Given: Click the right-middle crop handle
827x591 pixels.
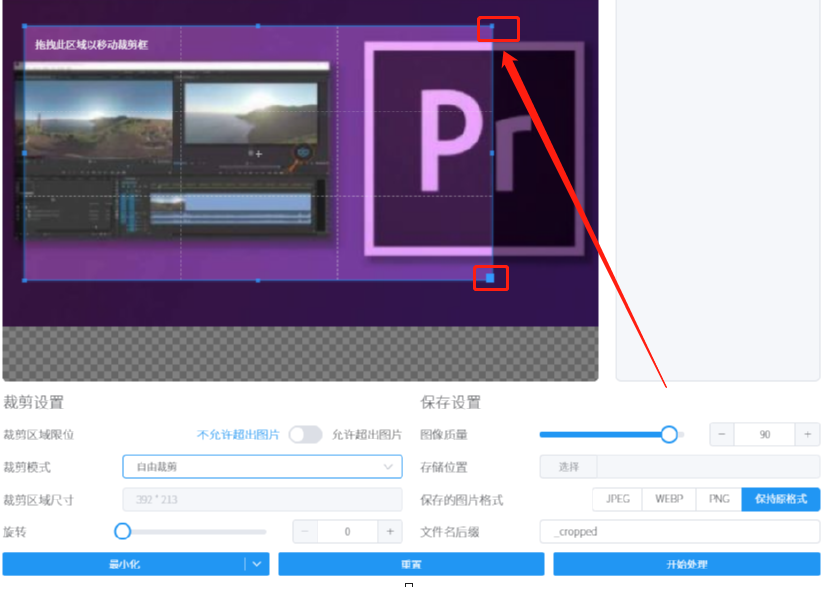Looking at the screenshot, I should pyautogui.click(x=492, y=153).
